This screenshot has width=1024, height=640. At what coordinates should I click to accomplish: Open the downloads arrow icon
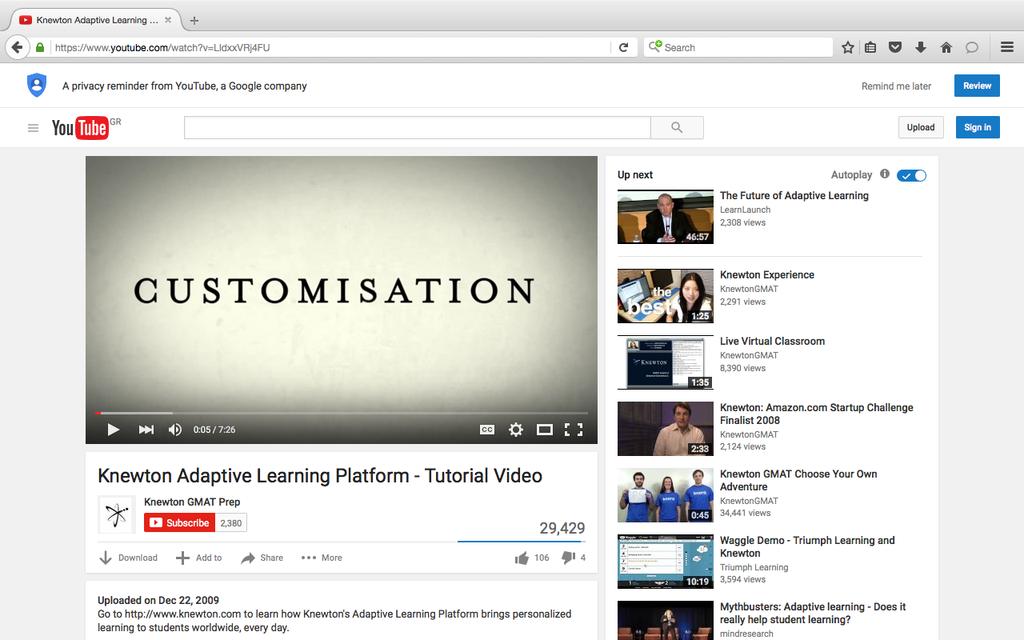point(921,47)
